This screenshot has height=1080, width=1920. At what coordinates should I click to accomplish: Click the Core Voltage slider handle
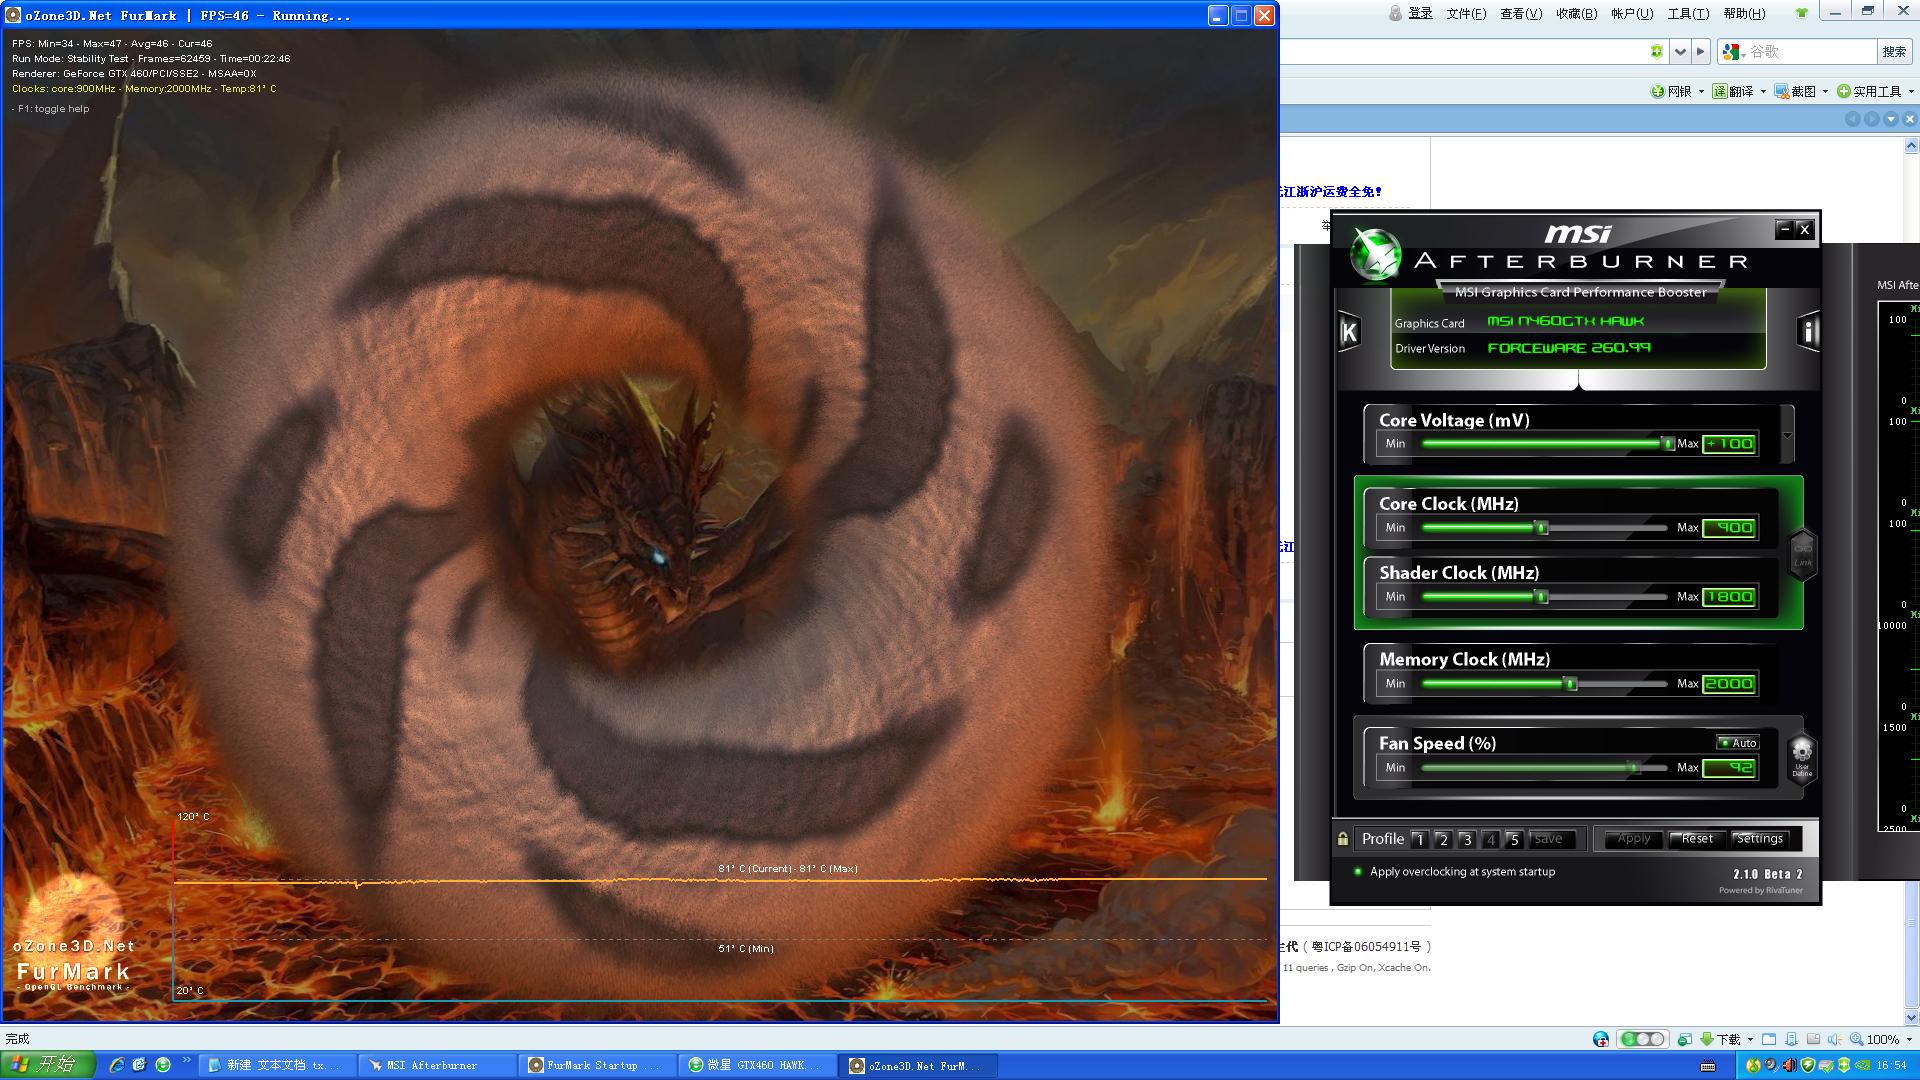pyautogui.click(x=1667, y=444)
